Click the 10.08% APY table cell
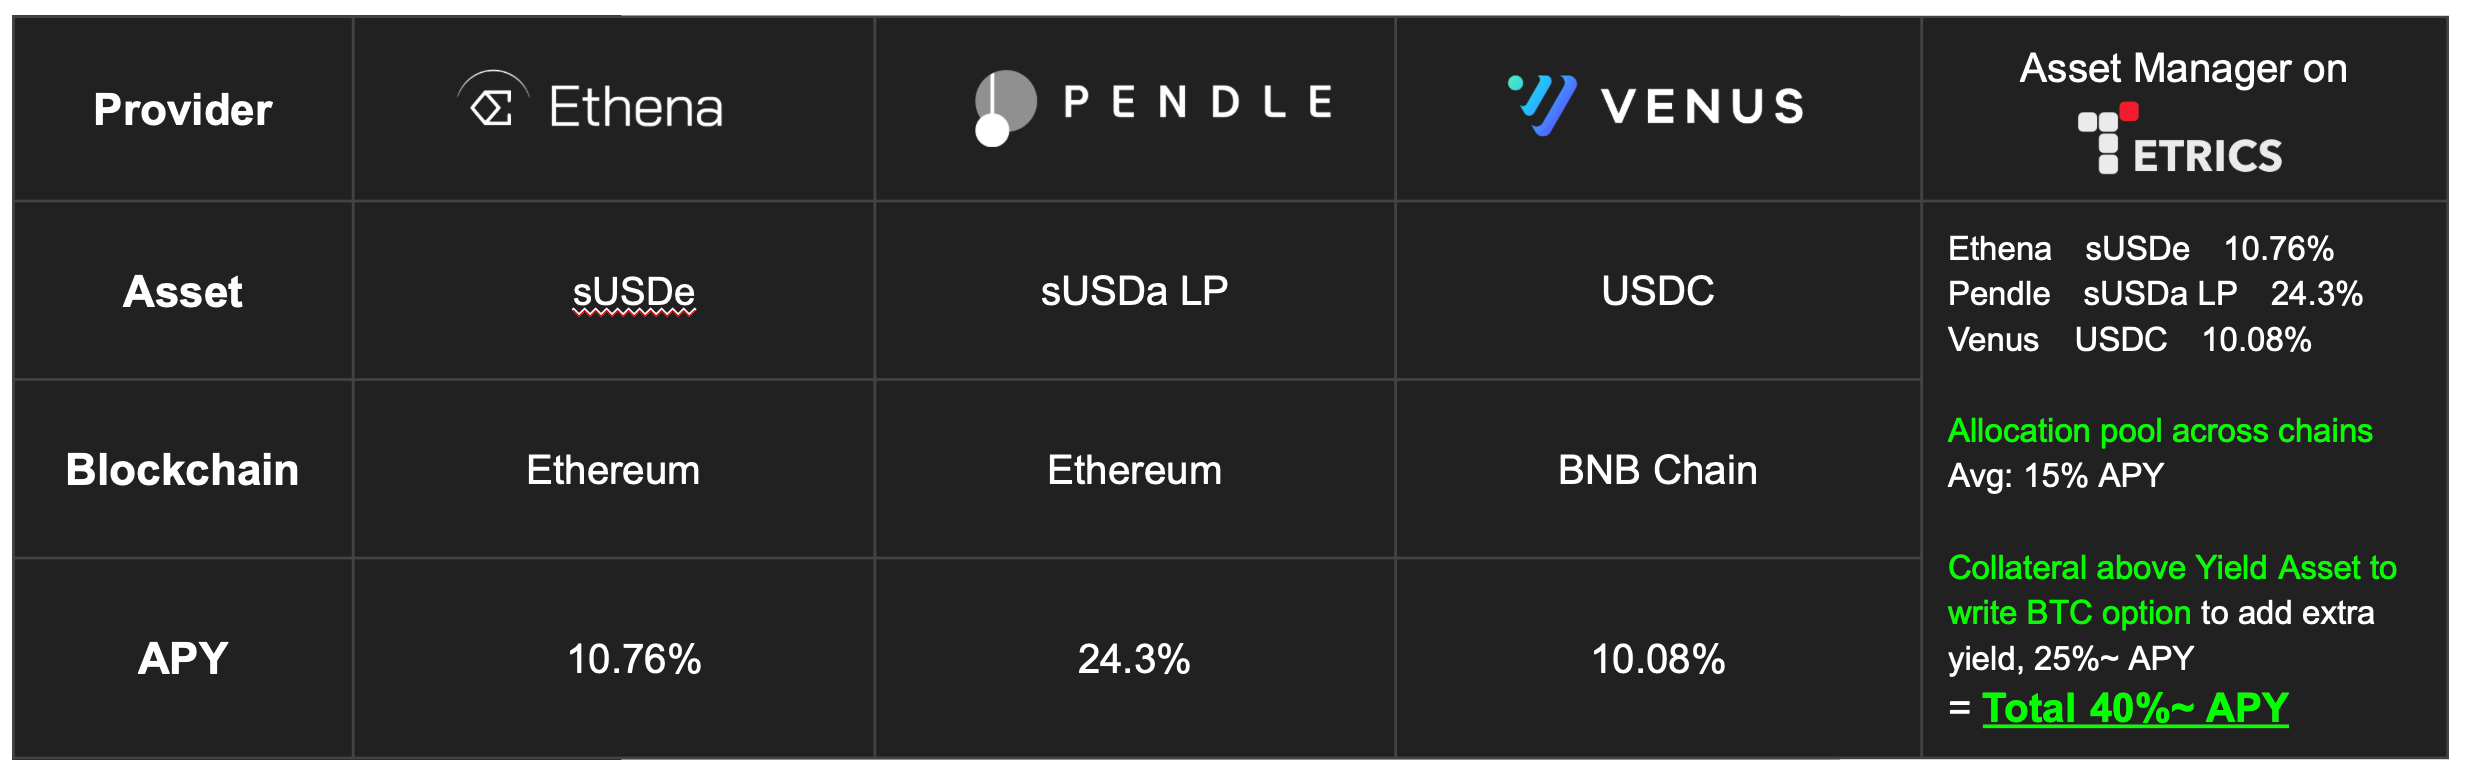 pos(1657,659)
